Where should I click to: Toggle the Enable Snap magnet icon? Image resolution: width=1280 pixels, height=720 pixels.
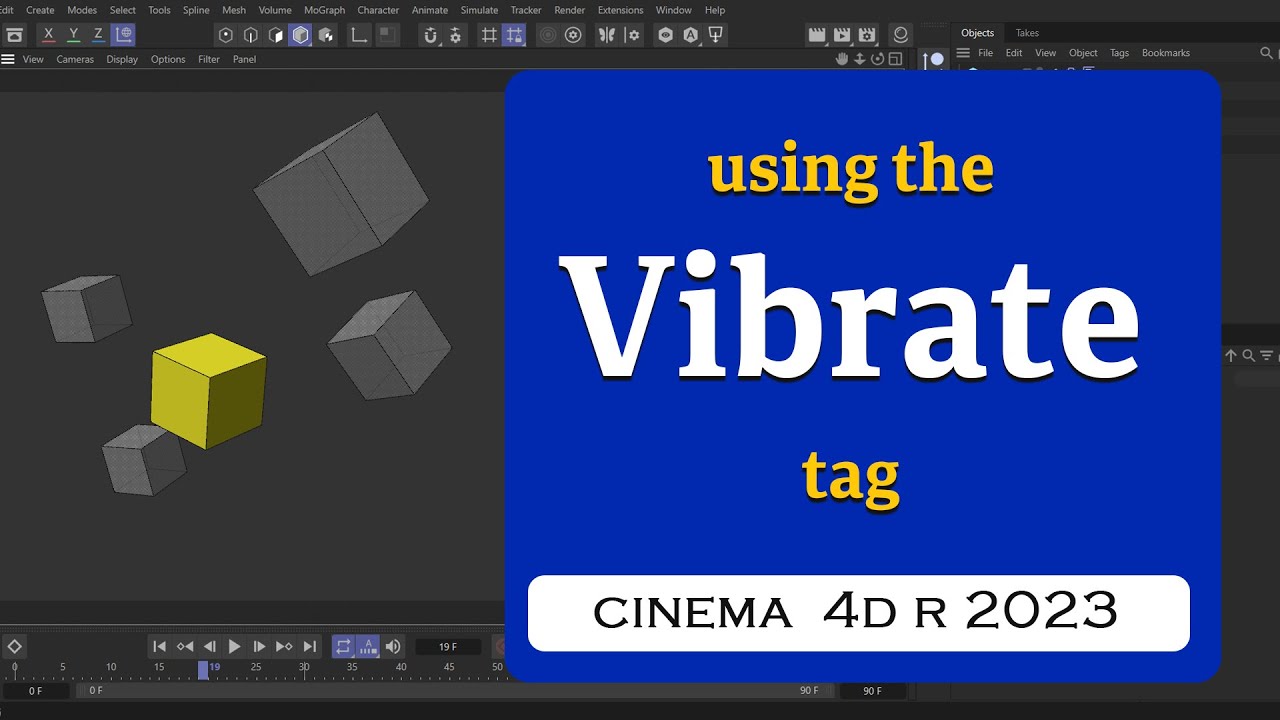pyautogui.click(x=431, y=35)
